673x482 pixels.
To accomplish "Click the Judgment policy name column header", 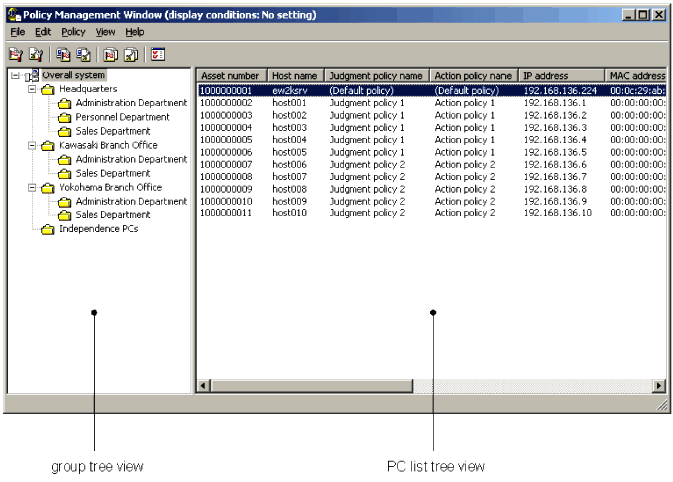I will (378, 76).
